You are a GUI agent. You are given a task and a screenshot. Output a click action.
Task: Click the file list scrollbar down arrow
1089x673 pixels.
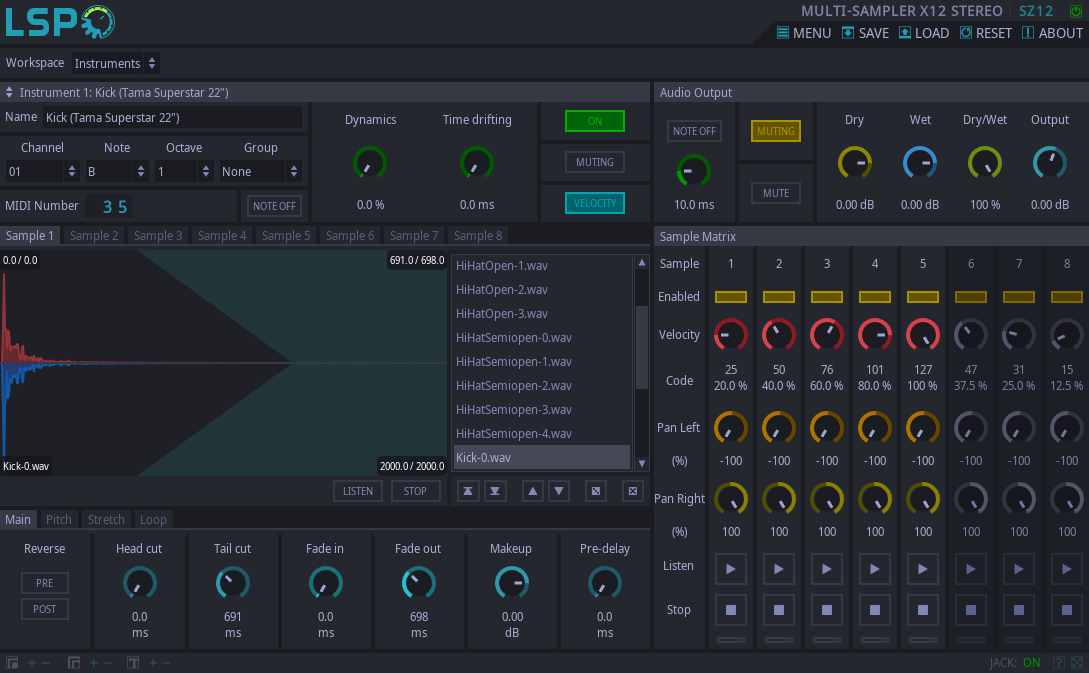(x=642, y=463)
